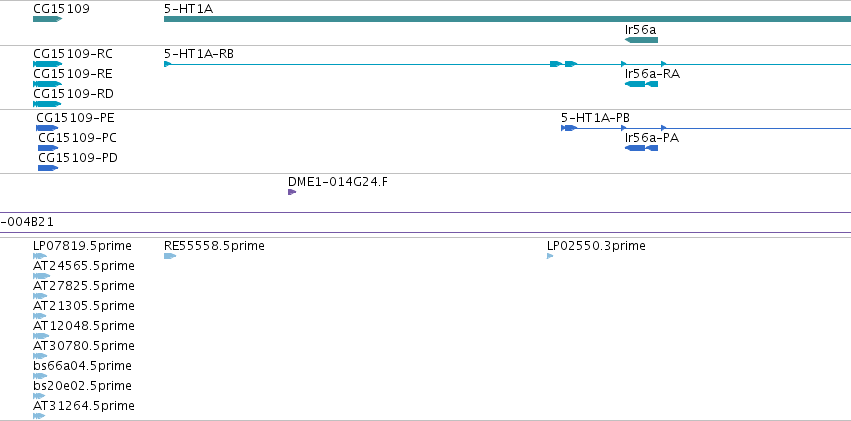Click the DME1-014G24.F label
The image size is (851, 421).
coord(338,182)
